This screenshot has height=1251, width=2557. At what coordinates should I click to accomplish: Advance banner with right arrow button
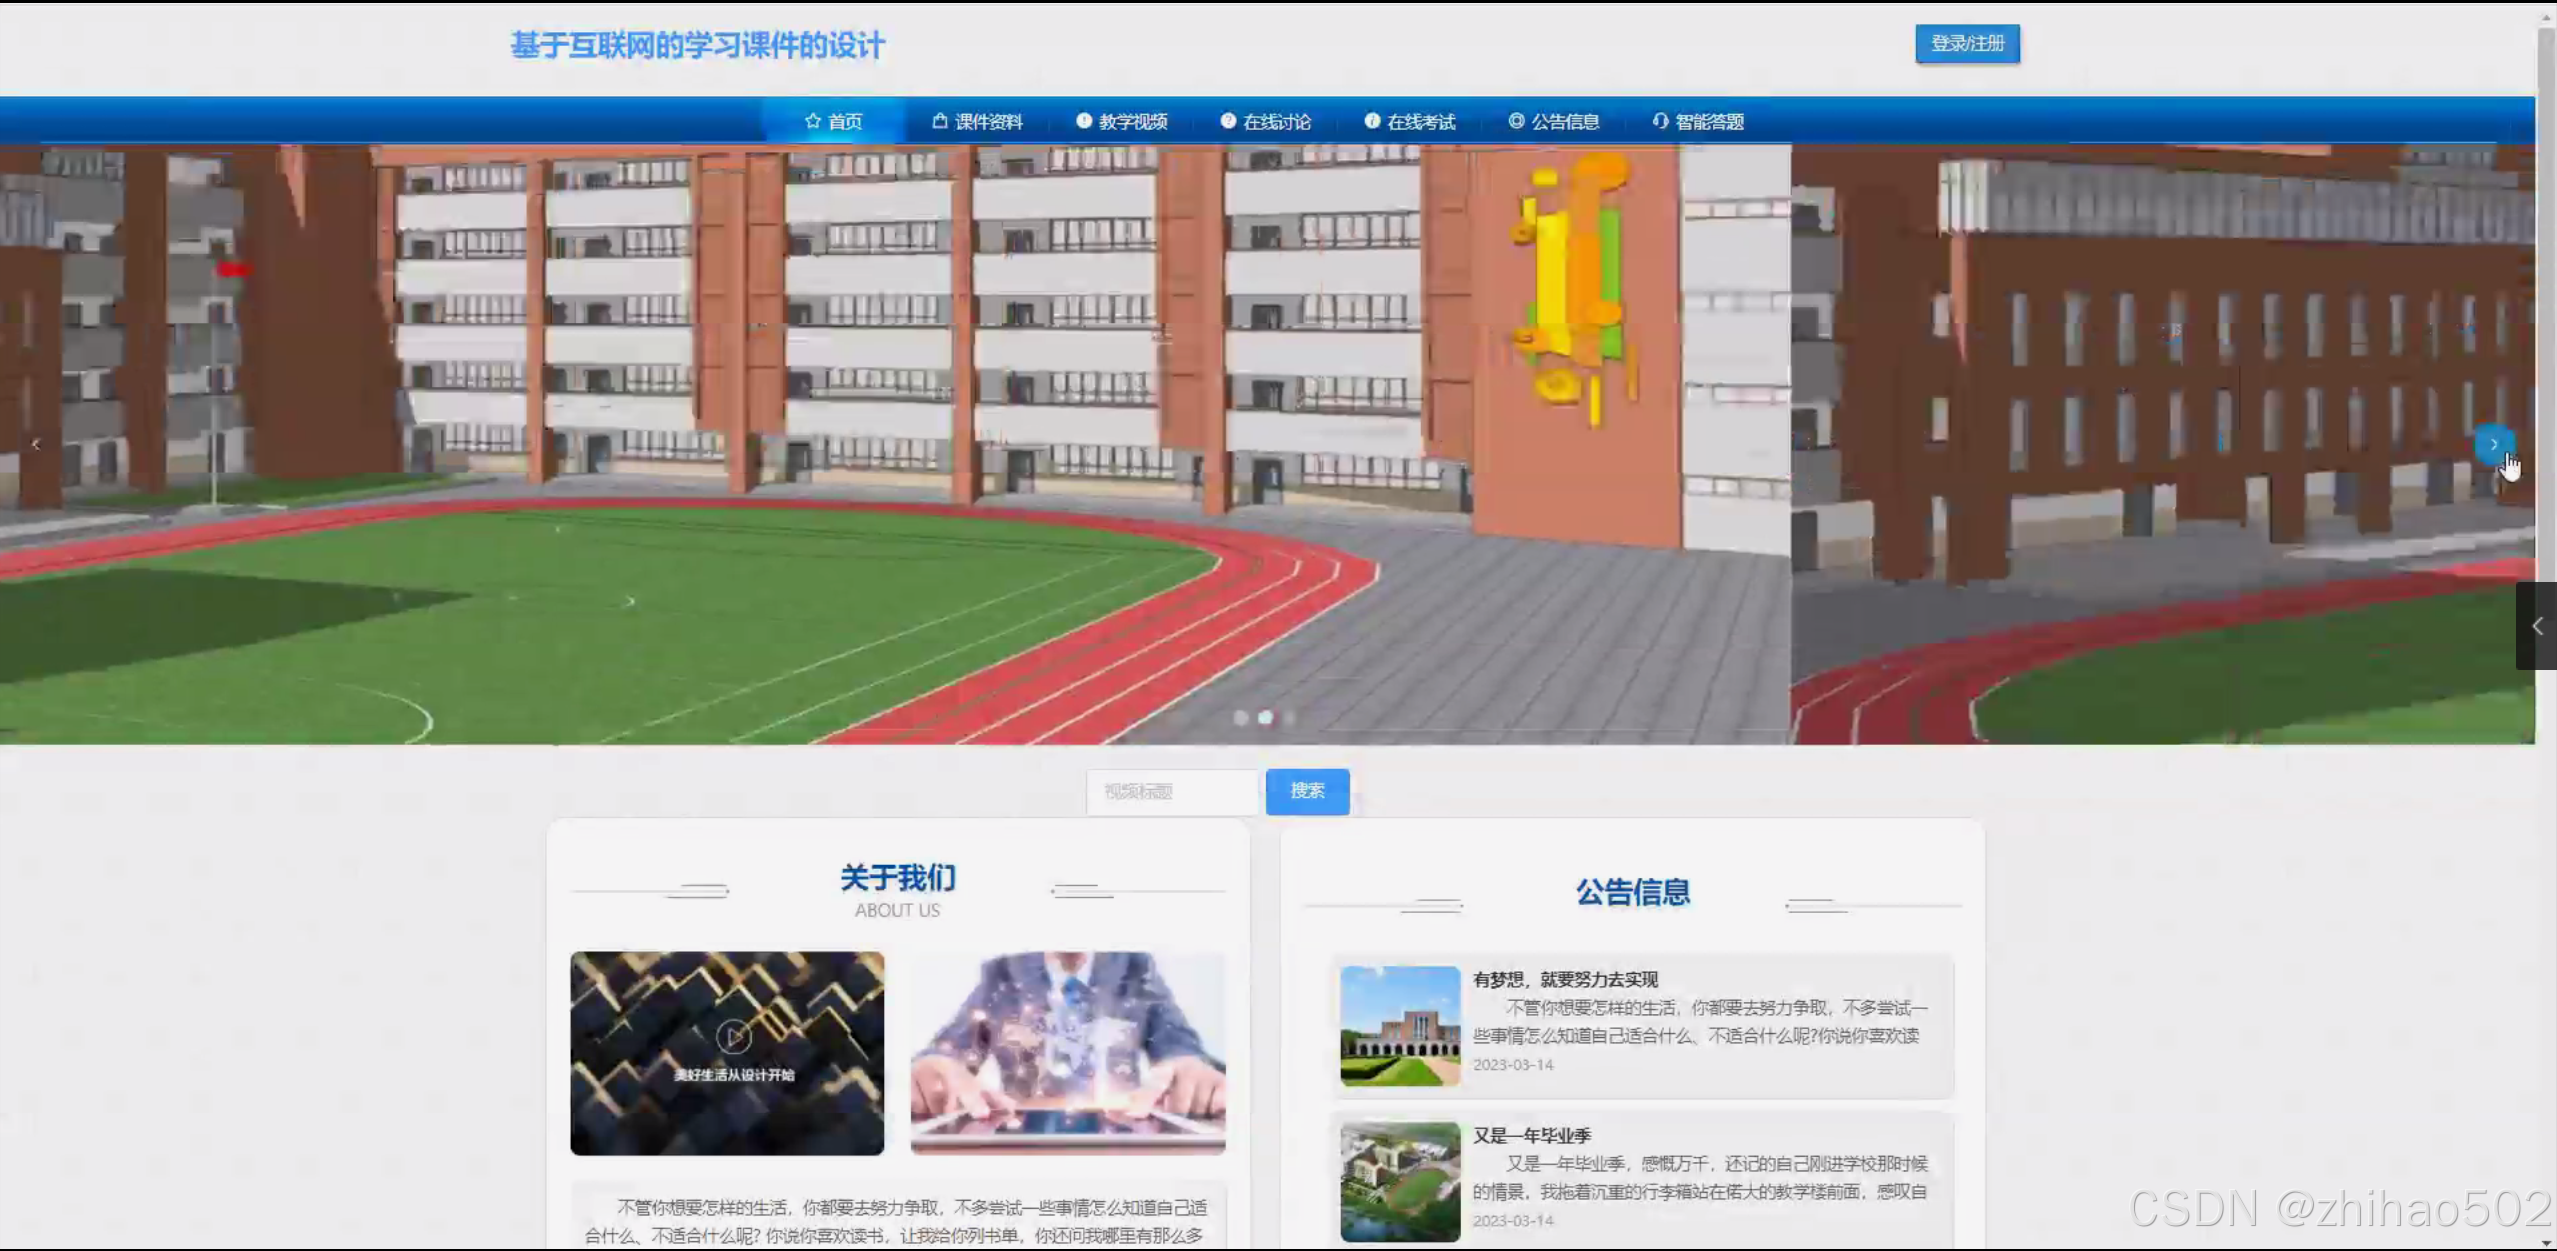(x=2493, y=444)
